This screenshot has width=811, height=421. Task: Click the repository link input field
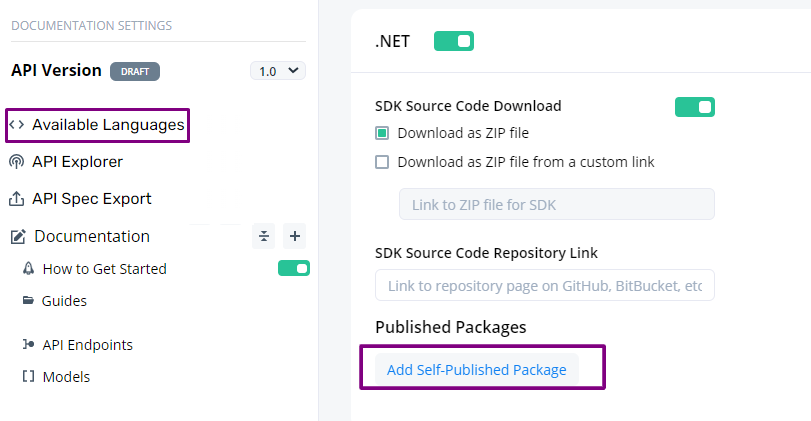click(x=545, y=285)
